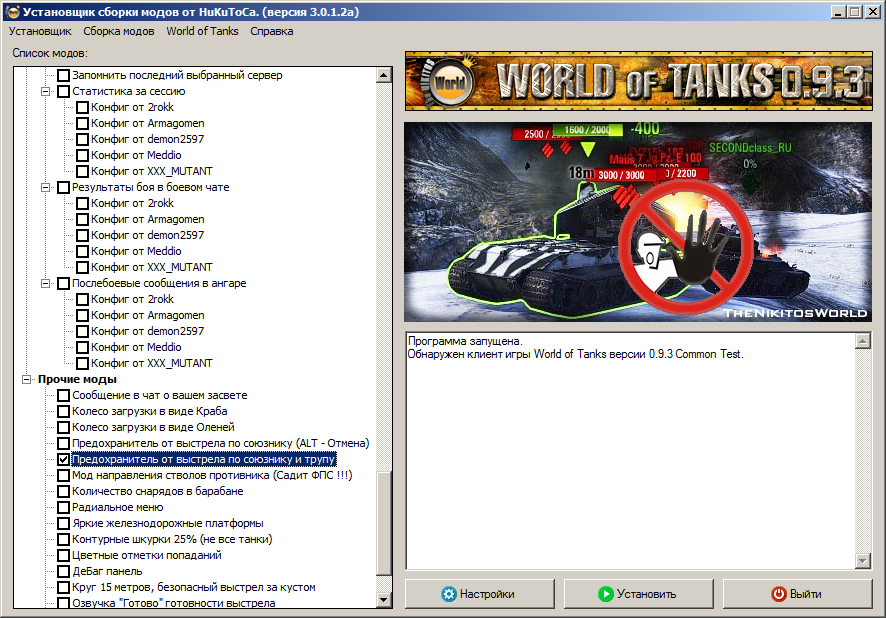Check Колесо загрузки в виде Оленей
Screen dimensions: 886x618
(63, 427)
